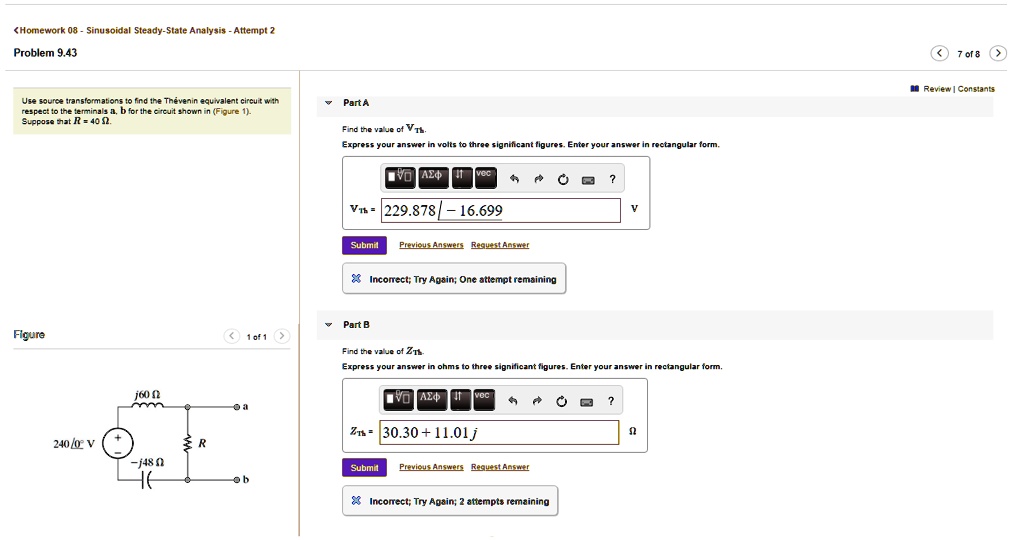Collapse the Part A section triangle
Viewport: 1011px width, 540px height.
pos(328,103)
